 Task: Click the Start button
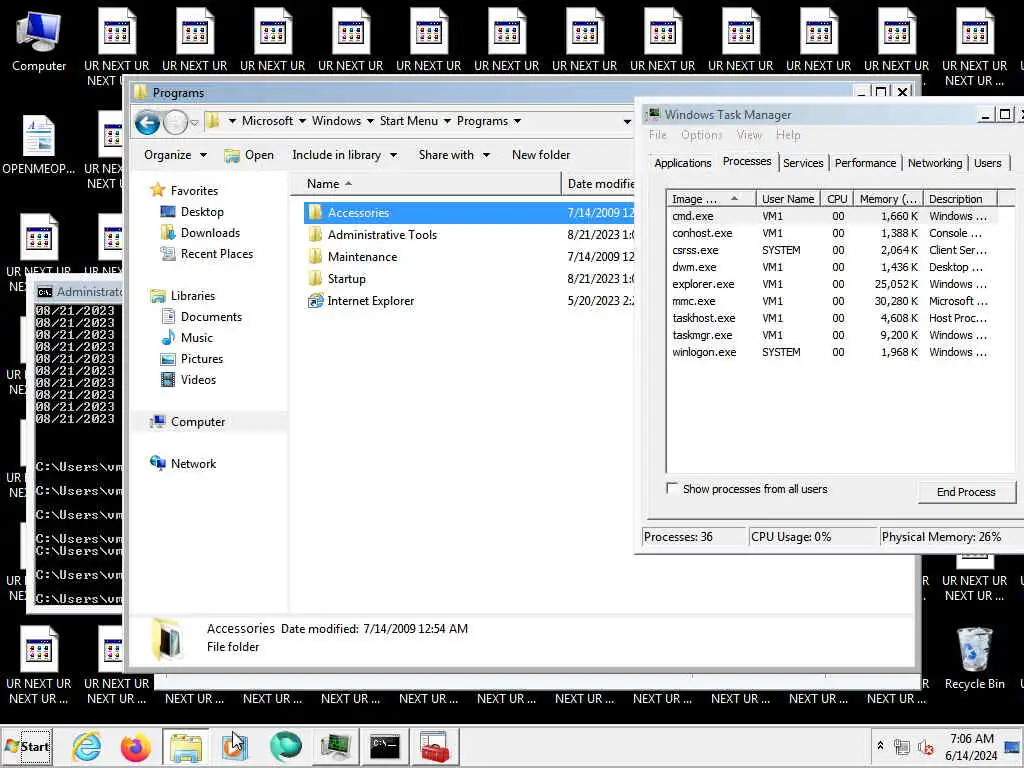pyautogui.click(x=27, y=746)
